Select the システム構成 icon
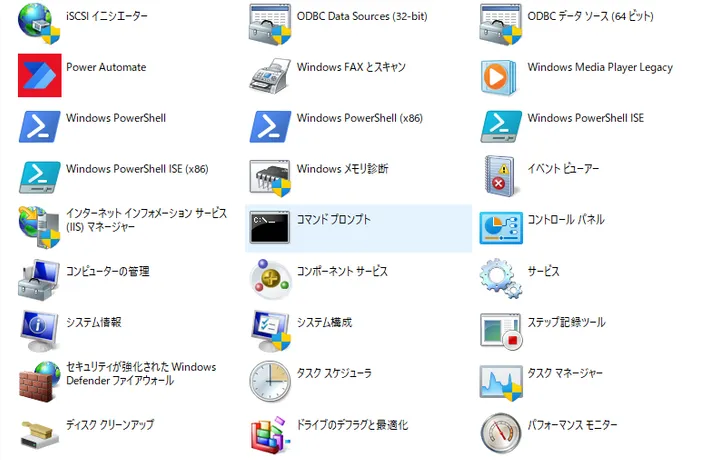This screenshot has height=467, width=720. pyautogui.click(x=270, y=331)
